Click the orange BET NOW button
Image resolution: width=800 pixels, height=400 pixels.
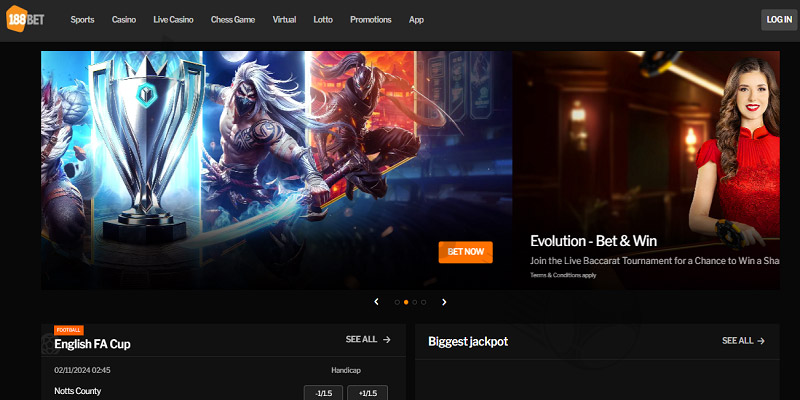point(465,252)
